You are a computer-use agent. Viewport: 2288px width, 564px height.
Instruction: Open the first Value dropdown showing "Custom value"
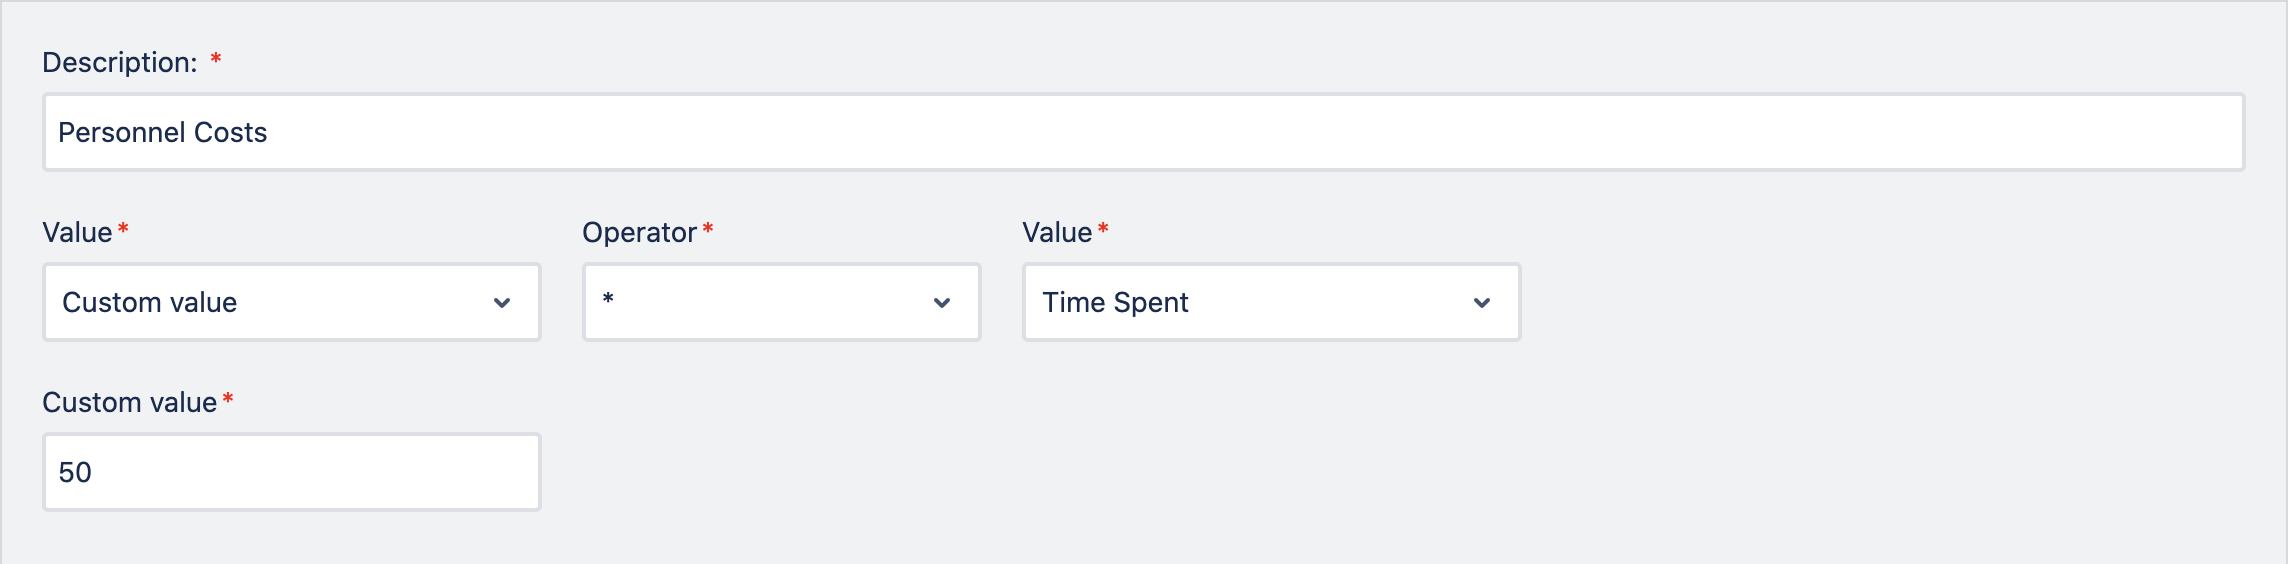tap(291, 302)
